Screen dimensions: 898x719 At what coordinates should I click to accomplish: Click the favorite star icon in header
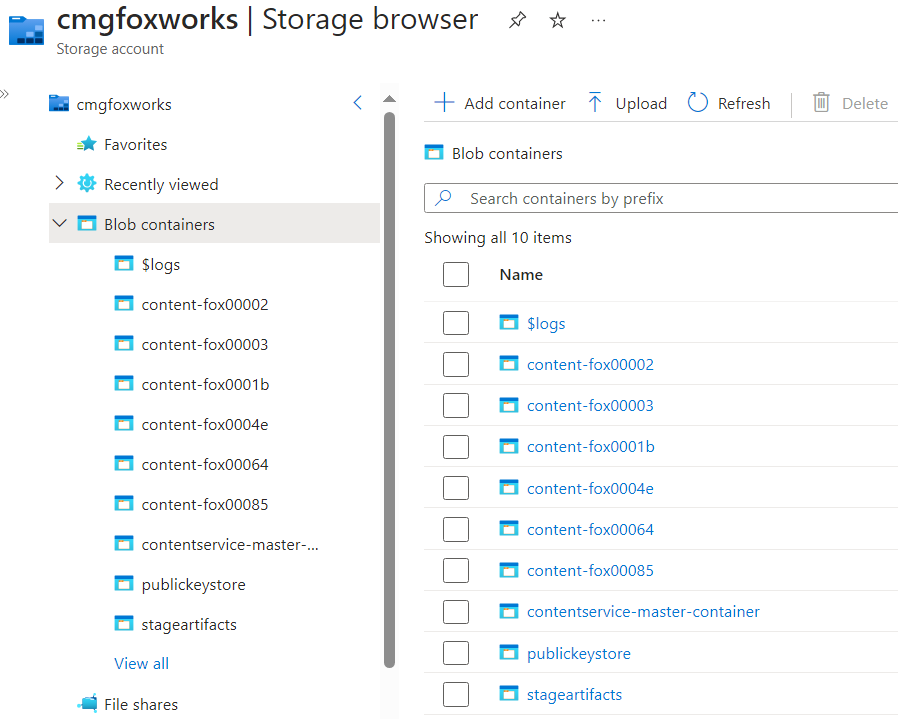[557, 21]
